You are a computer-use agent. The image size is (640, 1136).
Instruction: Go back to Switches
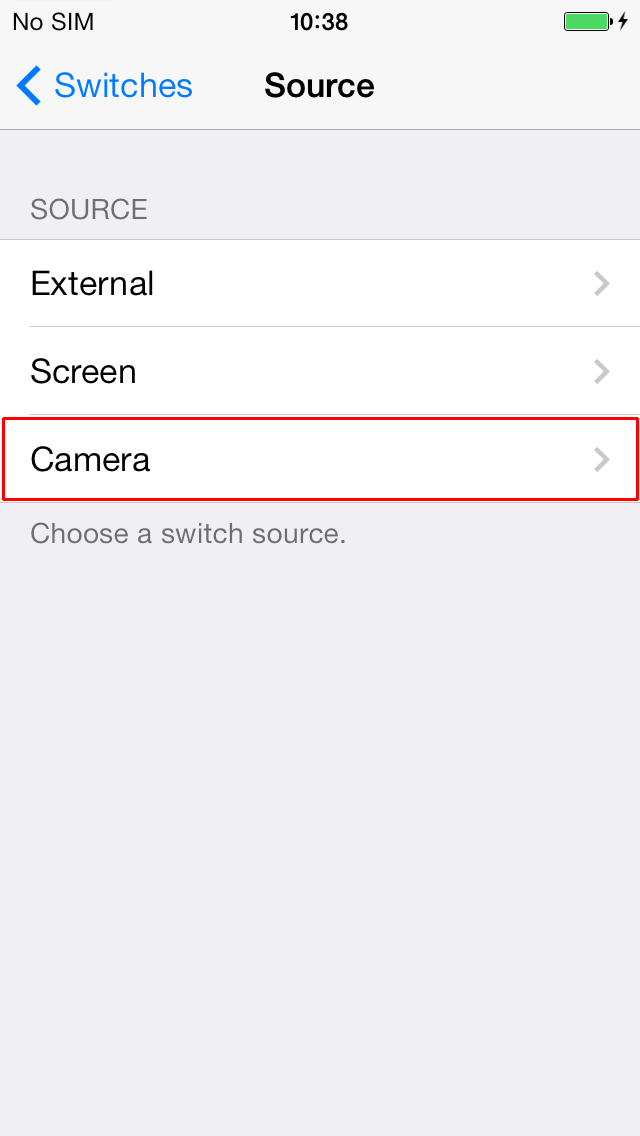[x=104, y=85]
